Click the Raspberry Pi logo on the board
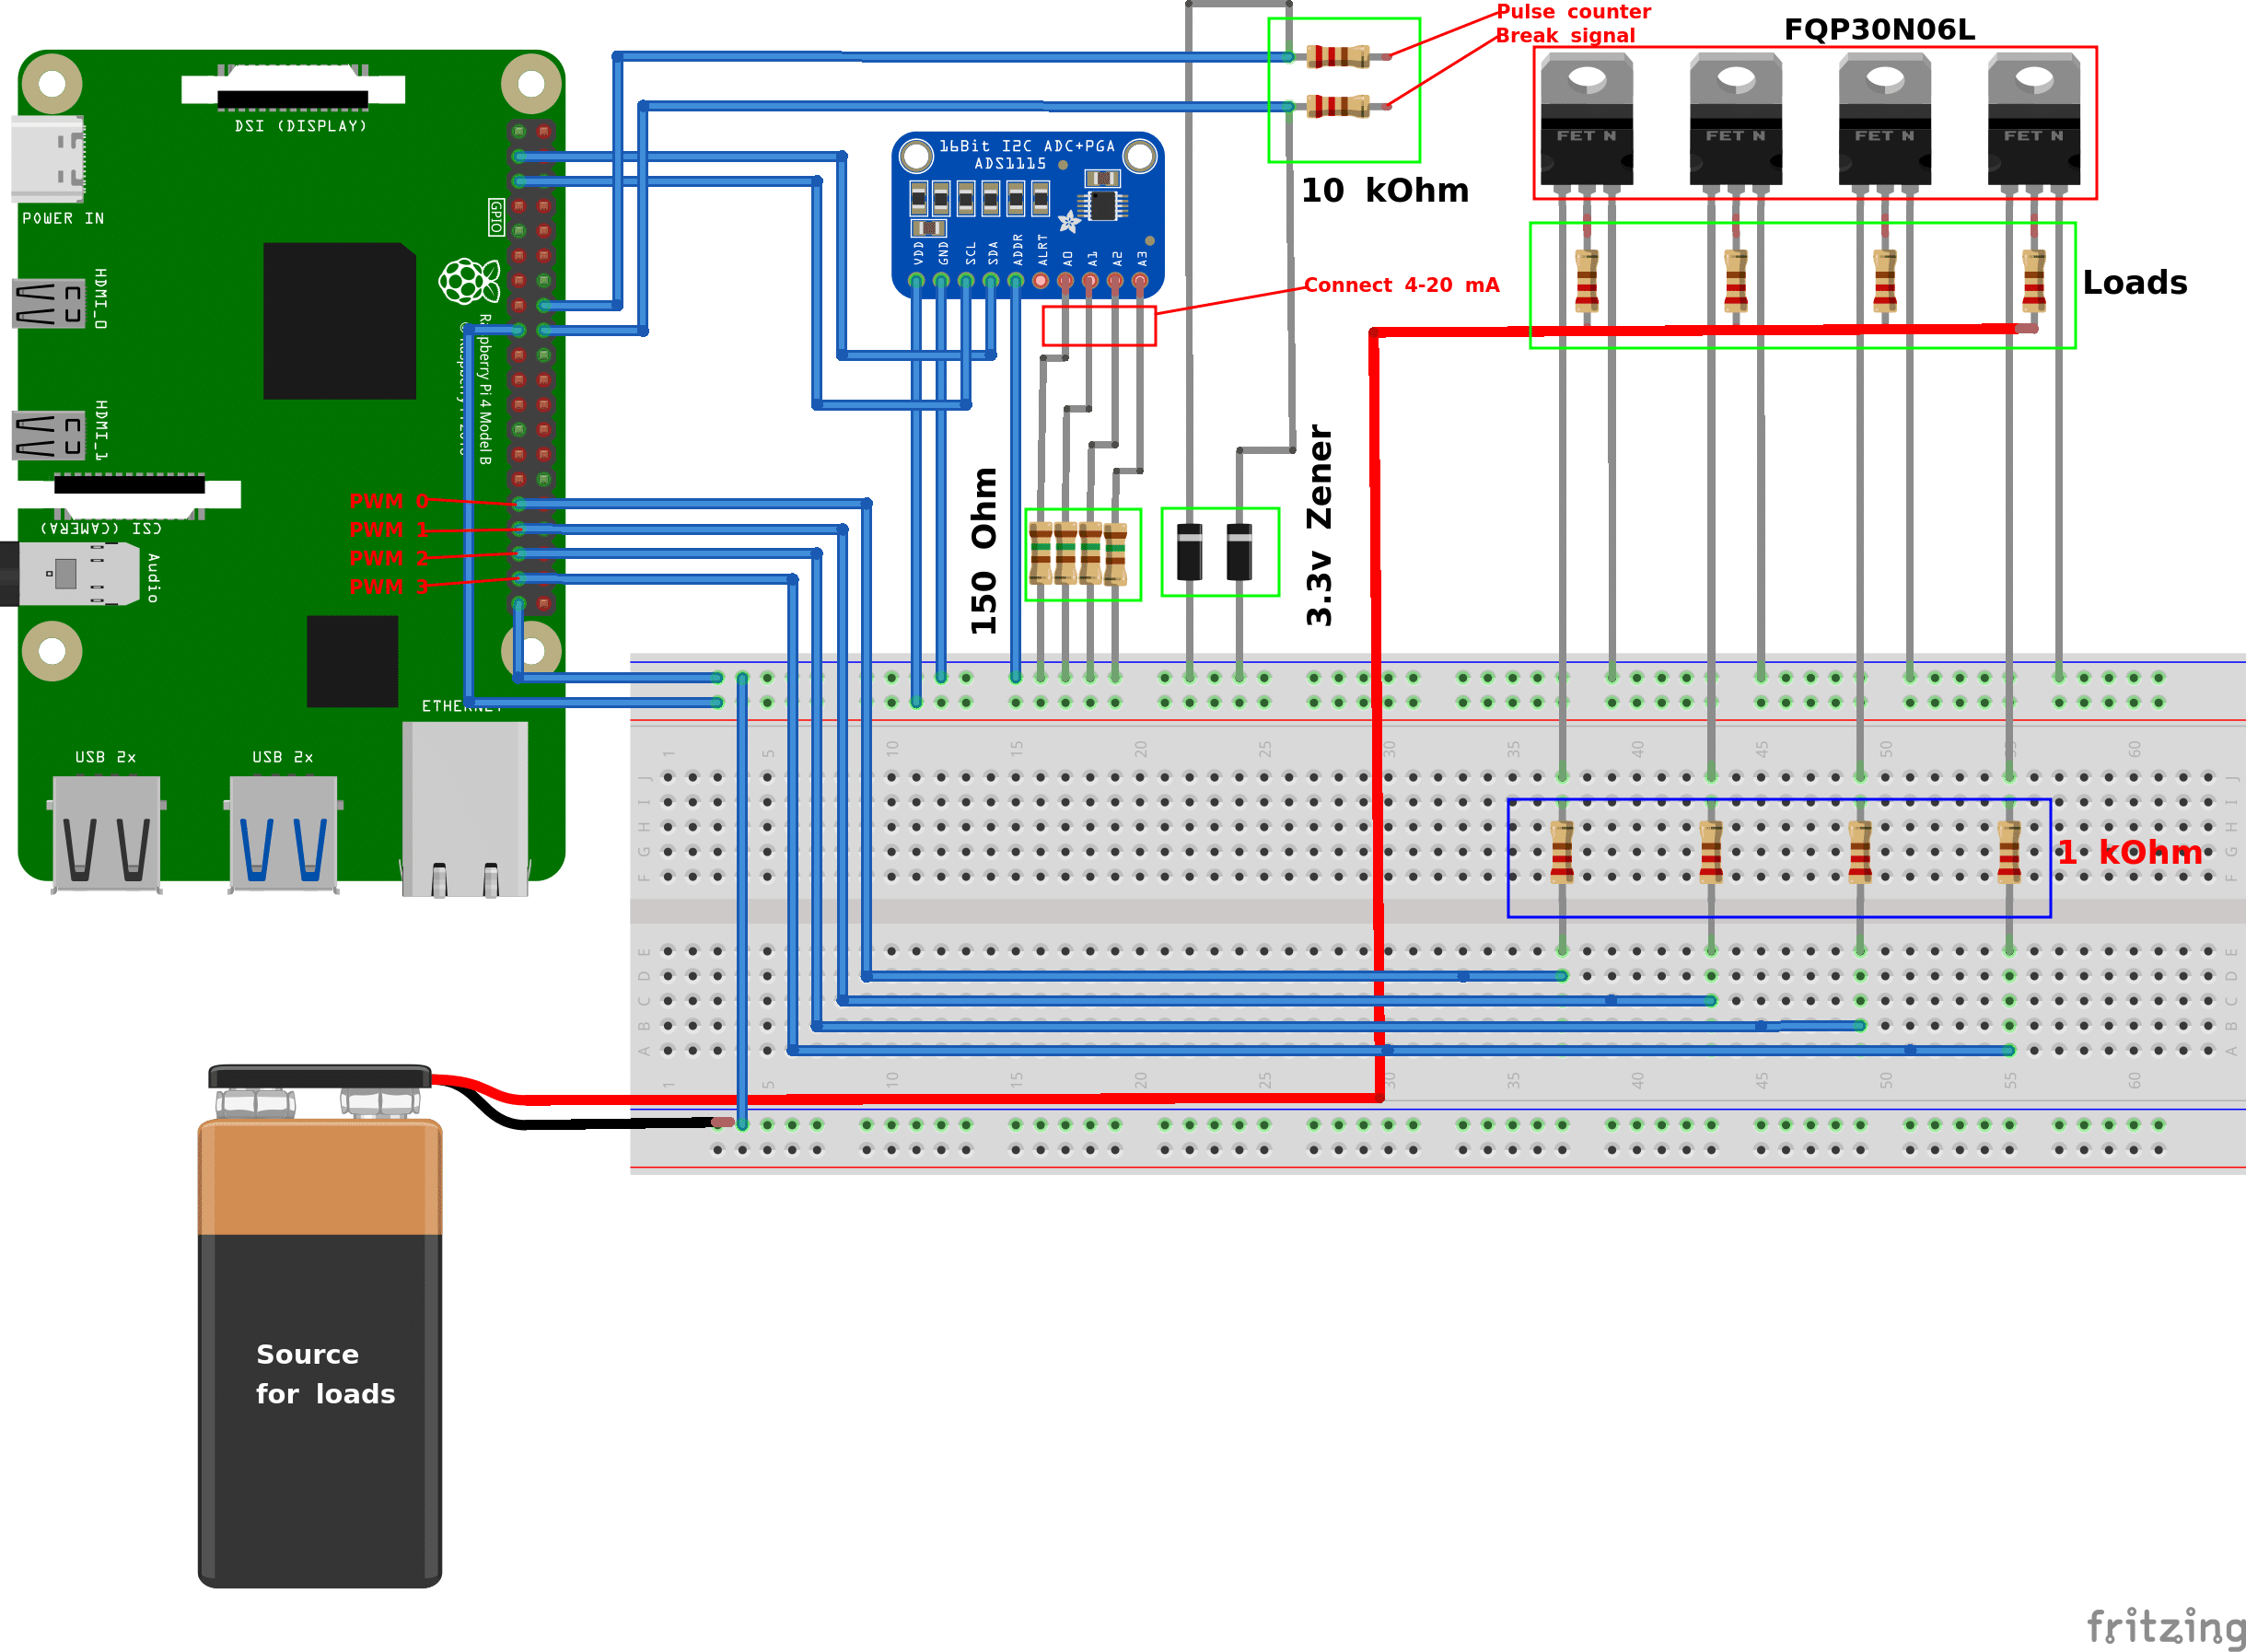Image resolution: width=2246 pixels, height=1652 pixels. tap(468, 281)
